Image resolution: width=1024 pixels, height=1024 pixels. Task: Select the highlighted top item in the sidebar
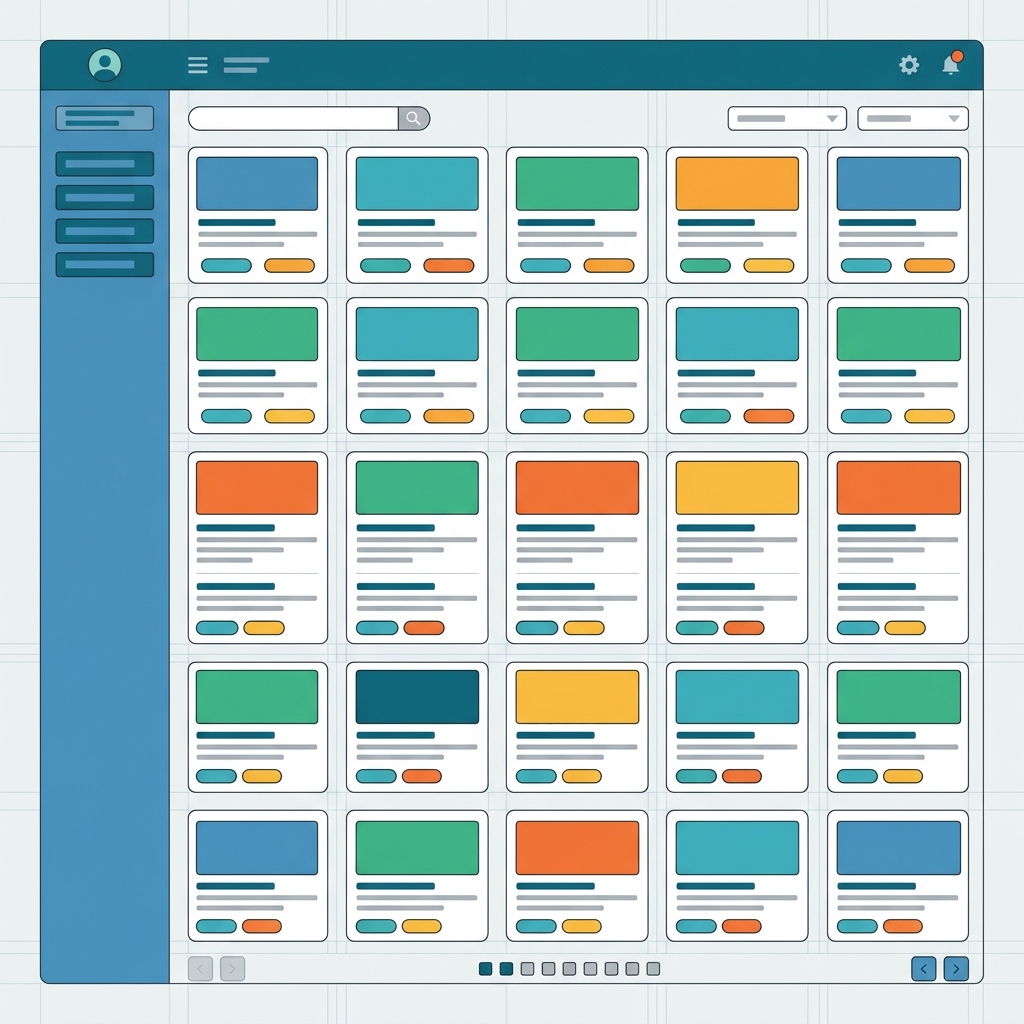(x=104, y=118)
